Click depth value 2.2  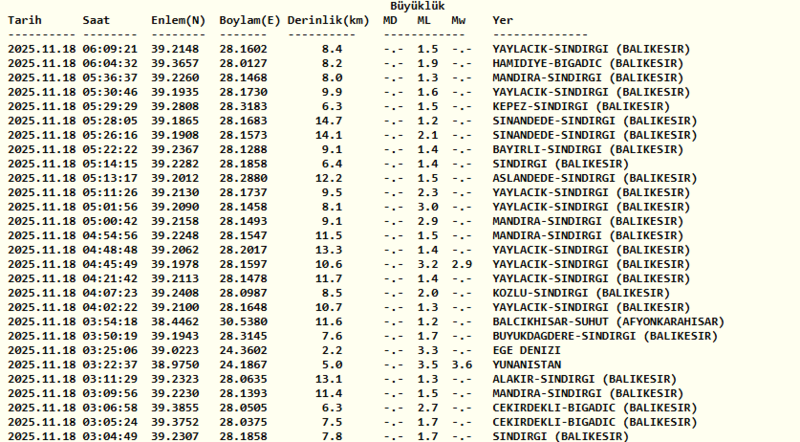click(x=332, y=350)
